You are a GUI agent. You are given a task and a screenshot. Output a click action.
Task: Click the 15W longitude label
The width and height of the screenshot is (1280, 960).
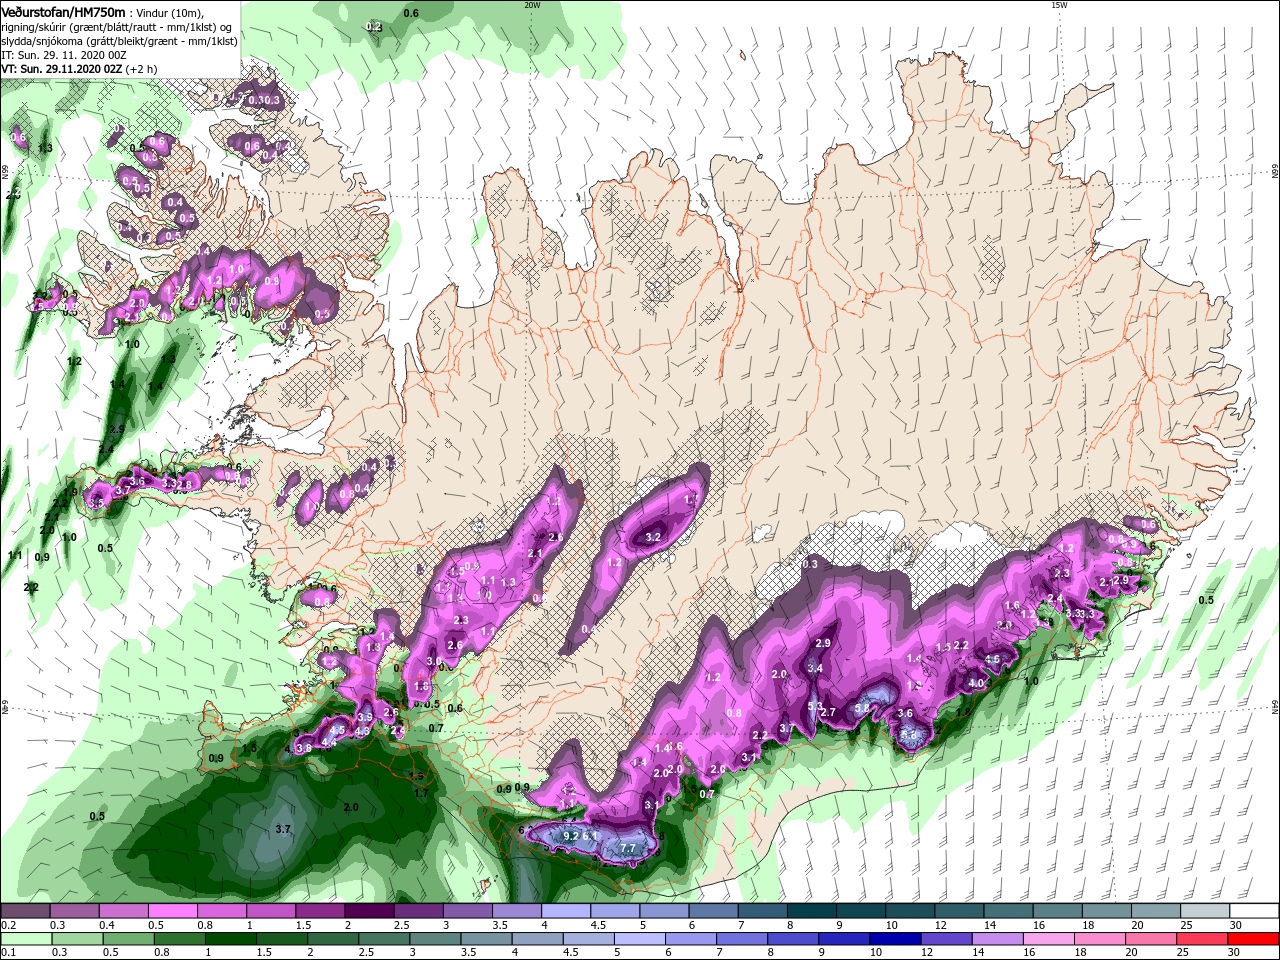pos(1059,5)
